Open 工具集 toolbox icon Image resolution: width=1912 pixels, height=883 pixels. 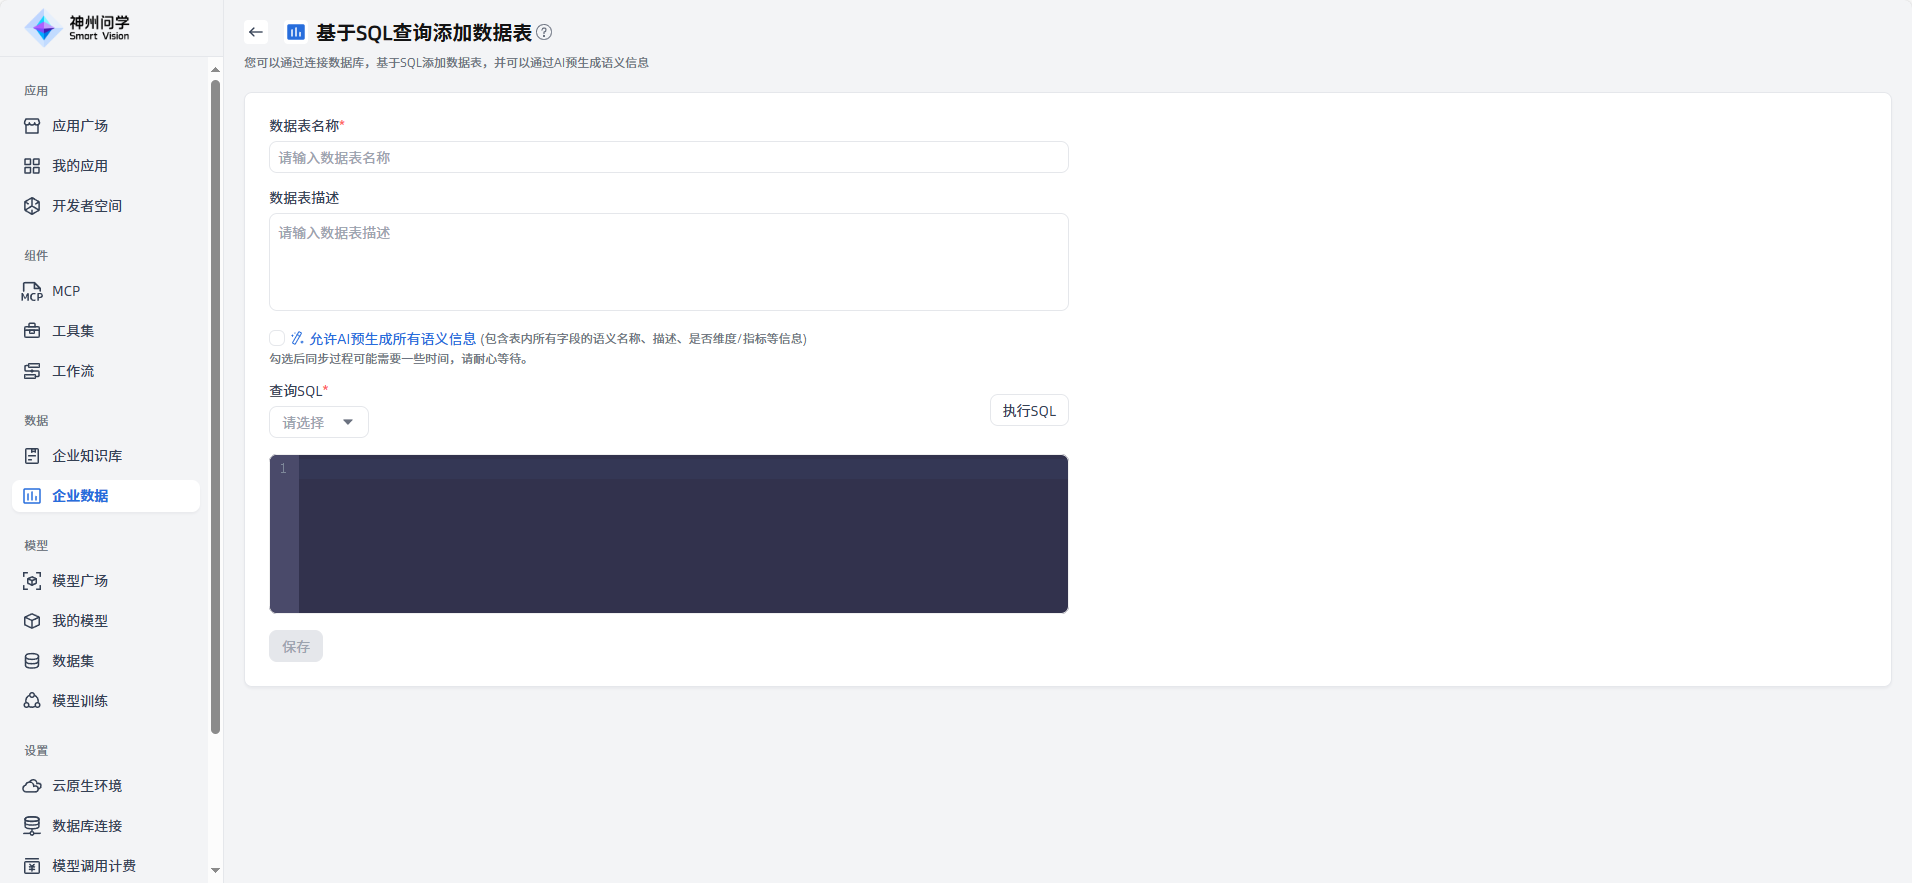(x=32, y=331)
